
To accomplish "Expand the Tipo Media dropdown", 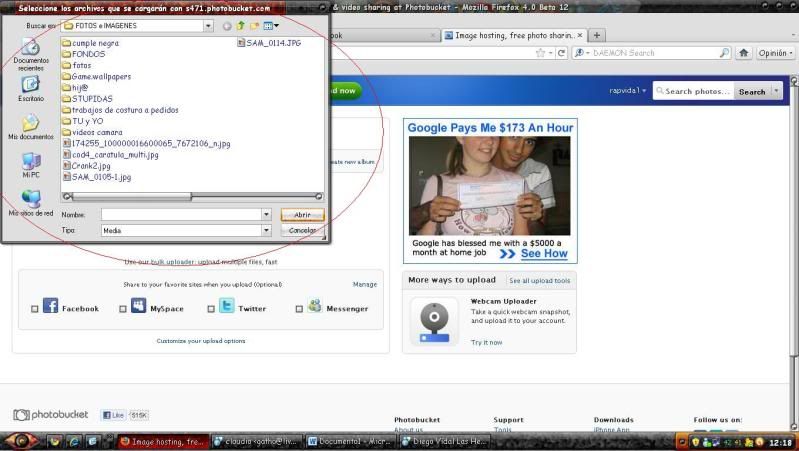I will click(266, 231).
